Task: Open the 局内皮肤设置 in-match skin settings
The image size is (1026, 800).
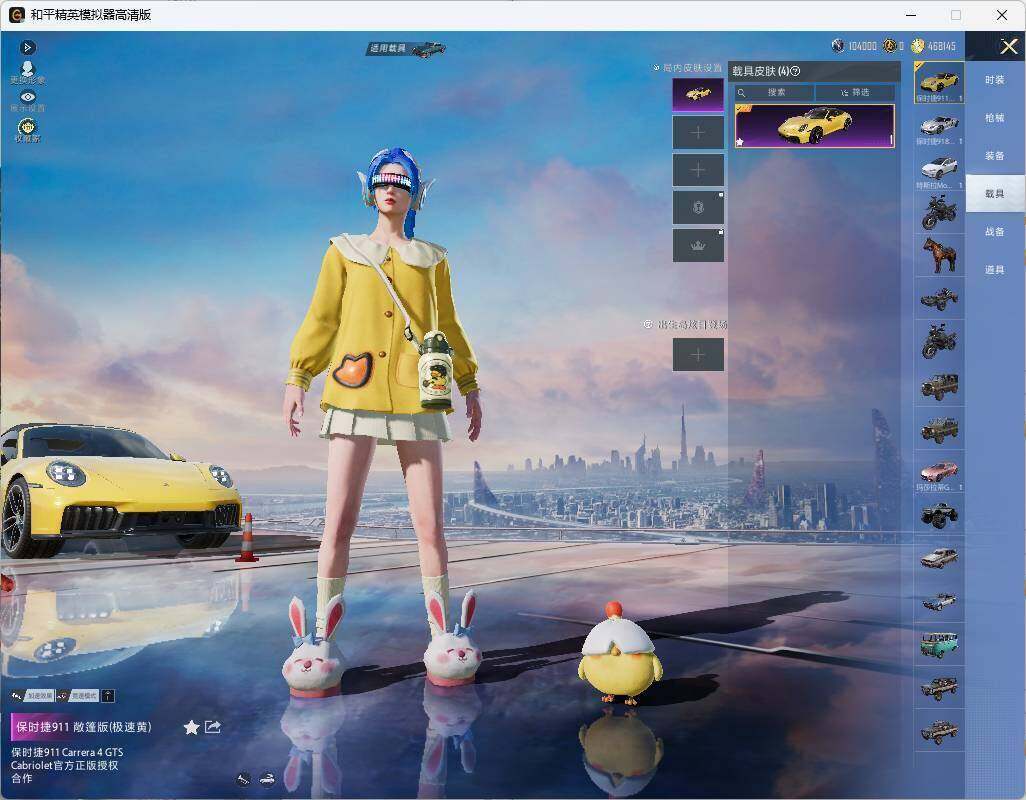Action: click(688, 67)
